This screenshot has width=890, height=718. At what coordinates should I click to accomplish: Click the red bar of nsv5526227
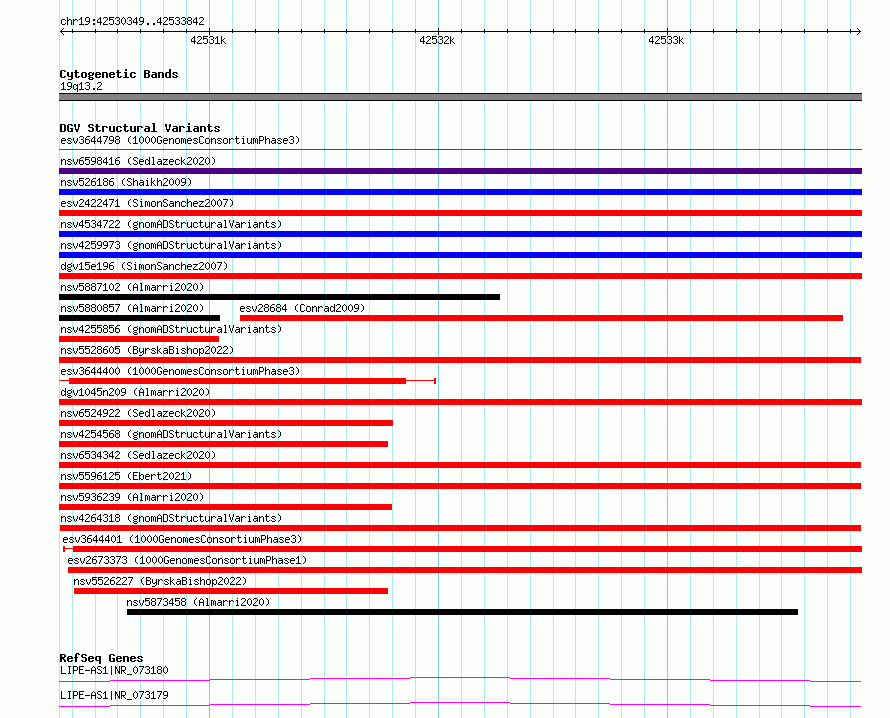(231, 591)
